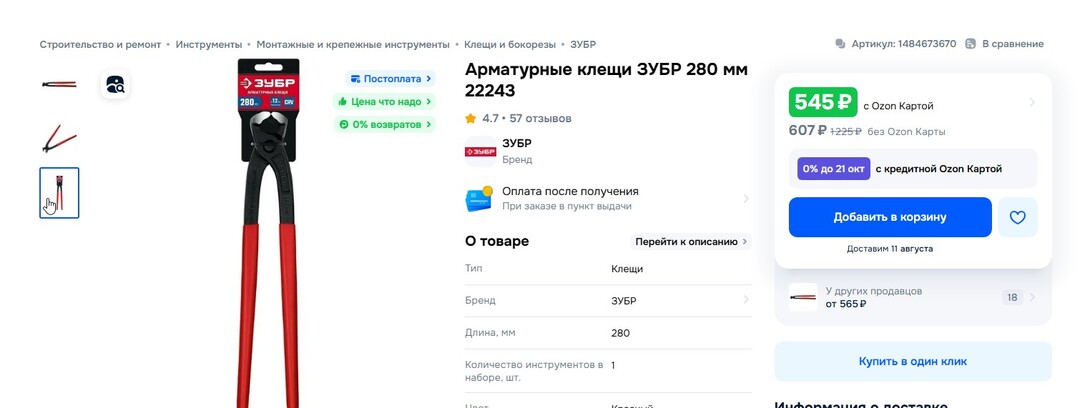Viewport: 1090px width, 408px height.
Task: Go to the Клещи и бокорезы breadcrumb
Action: coord(509,44)
